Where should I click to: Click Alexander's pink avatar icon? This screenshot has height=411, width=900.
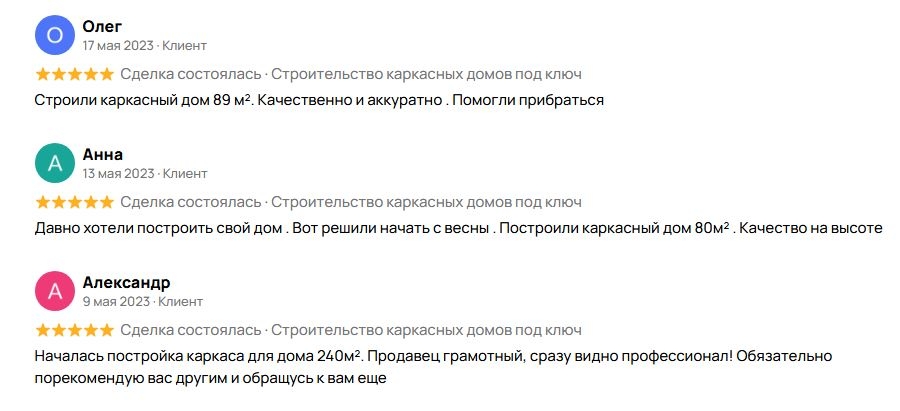pyautogui.click(x=54, y=292)
